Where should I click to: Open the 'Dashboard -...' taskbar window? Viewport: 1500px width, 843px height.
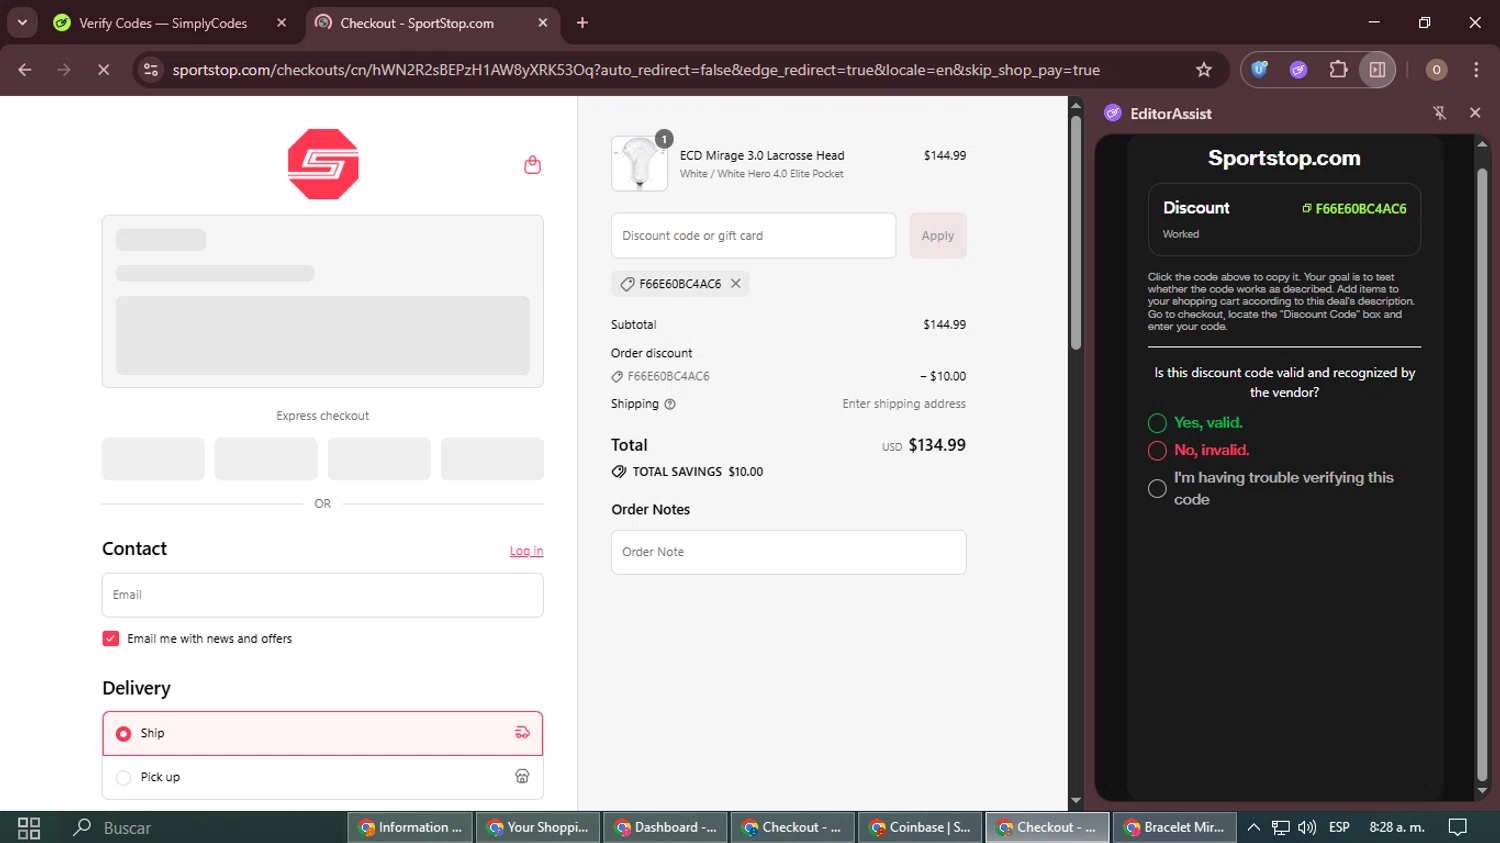point(666,827)
